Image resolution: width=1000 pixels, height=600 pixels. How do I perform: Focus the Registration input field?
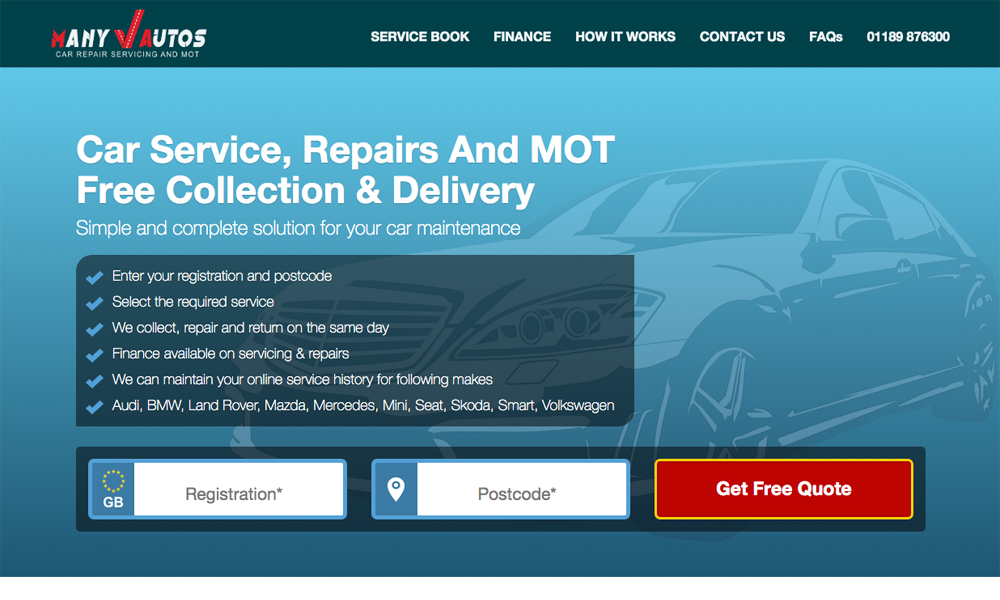coord(239,489)
